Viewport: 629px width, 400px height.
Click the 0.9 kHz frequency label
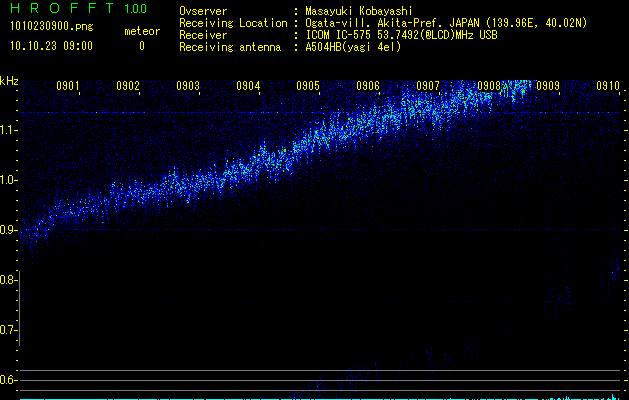pyautogui.click(x=7, y=230)
